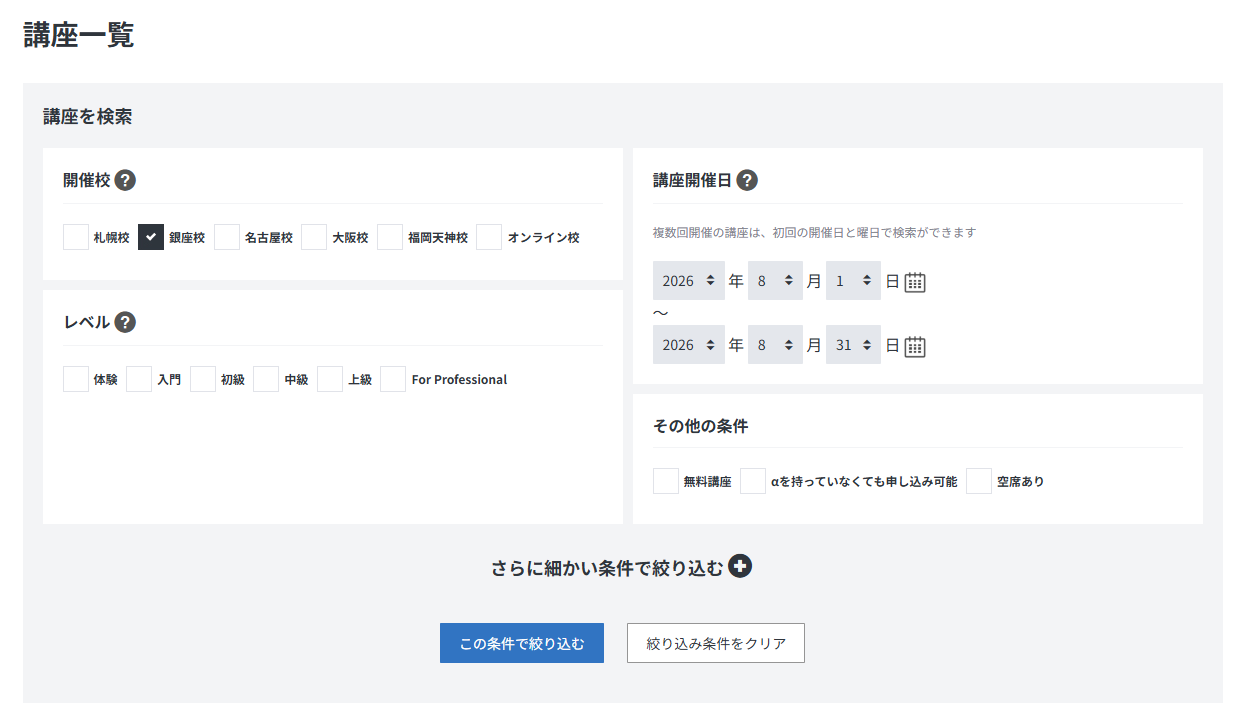Check αを持っていなくても申し込み可能 option

point(753,481)
